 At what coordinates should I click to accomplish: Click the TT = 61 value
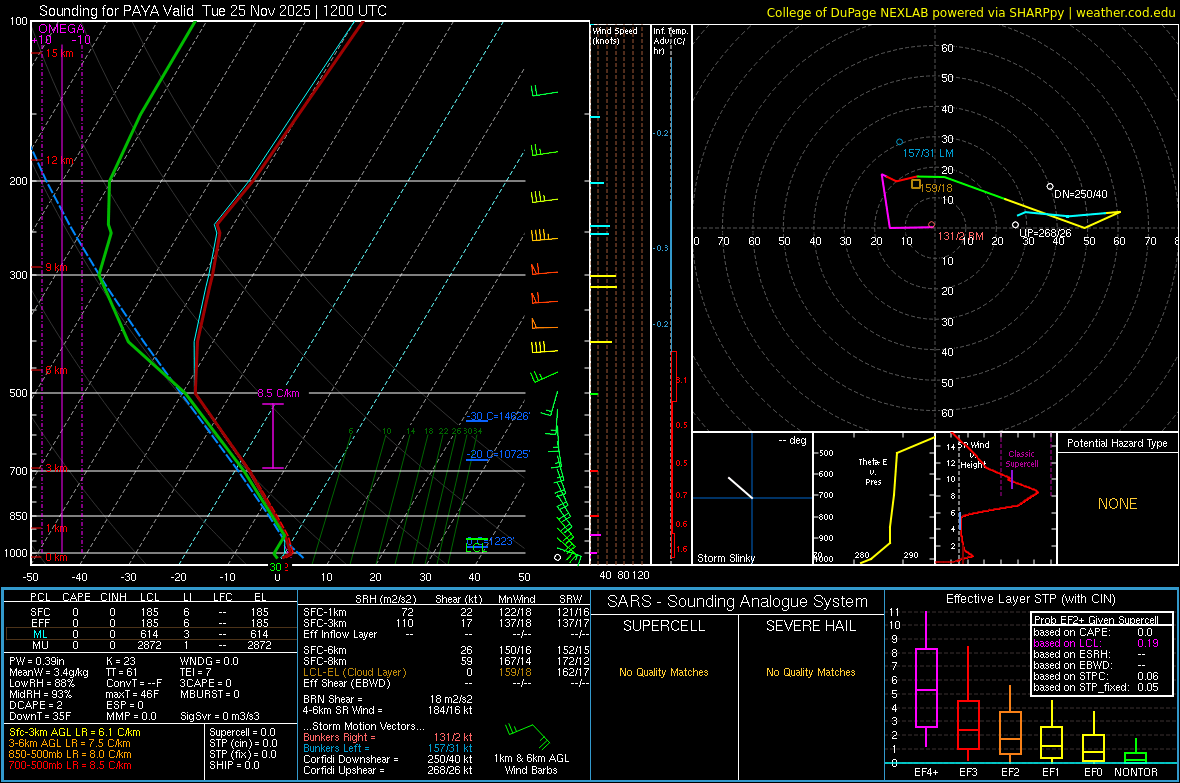(121, 672)
